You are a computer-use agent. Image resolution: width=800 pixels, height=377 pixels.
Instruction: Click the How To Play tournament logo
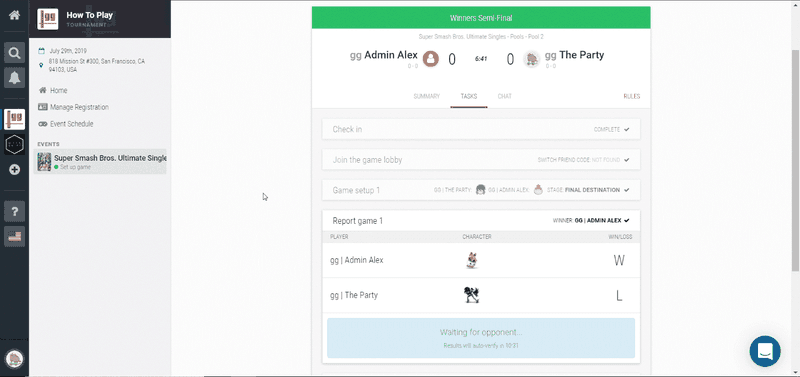(47, 19)
